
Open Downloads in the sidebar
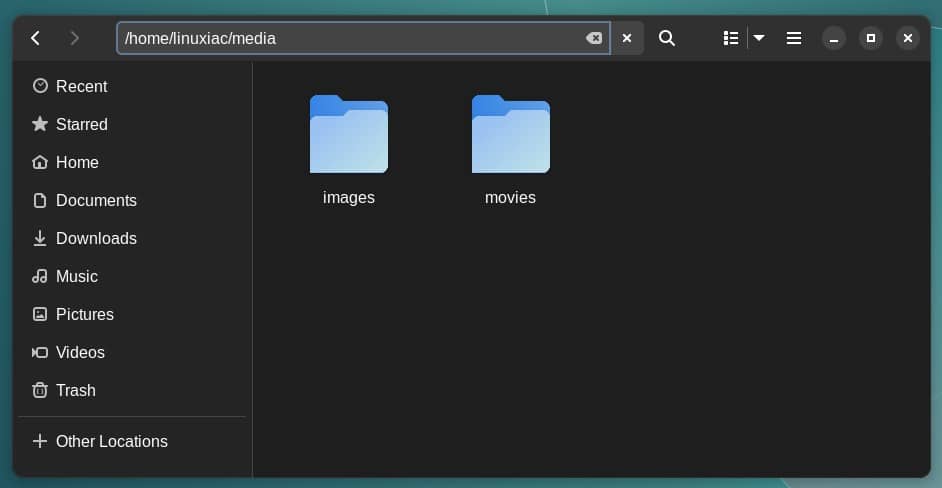(x=132, y=238)
